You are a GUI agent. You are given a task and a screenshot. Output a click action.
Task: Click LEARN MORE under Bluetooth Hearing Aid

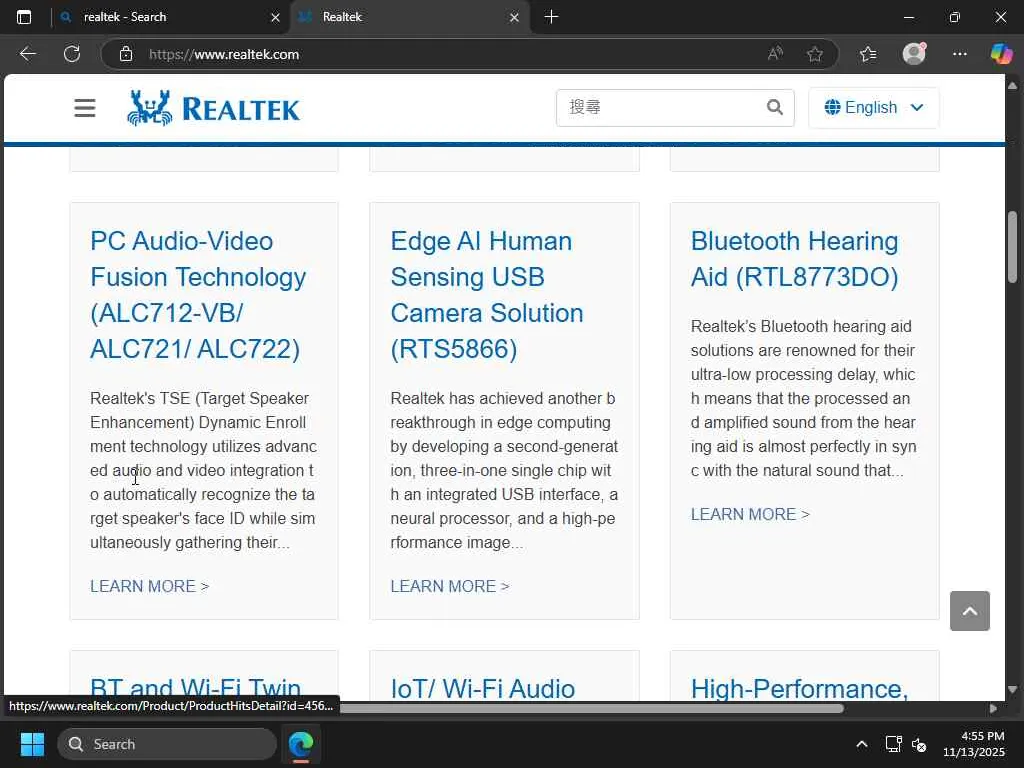coord(750,514)
